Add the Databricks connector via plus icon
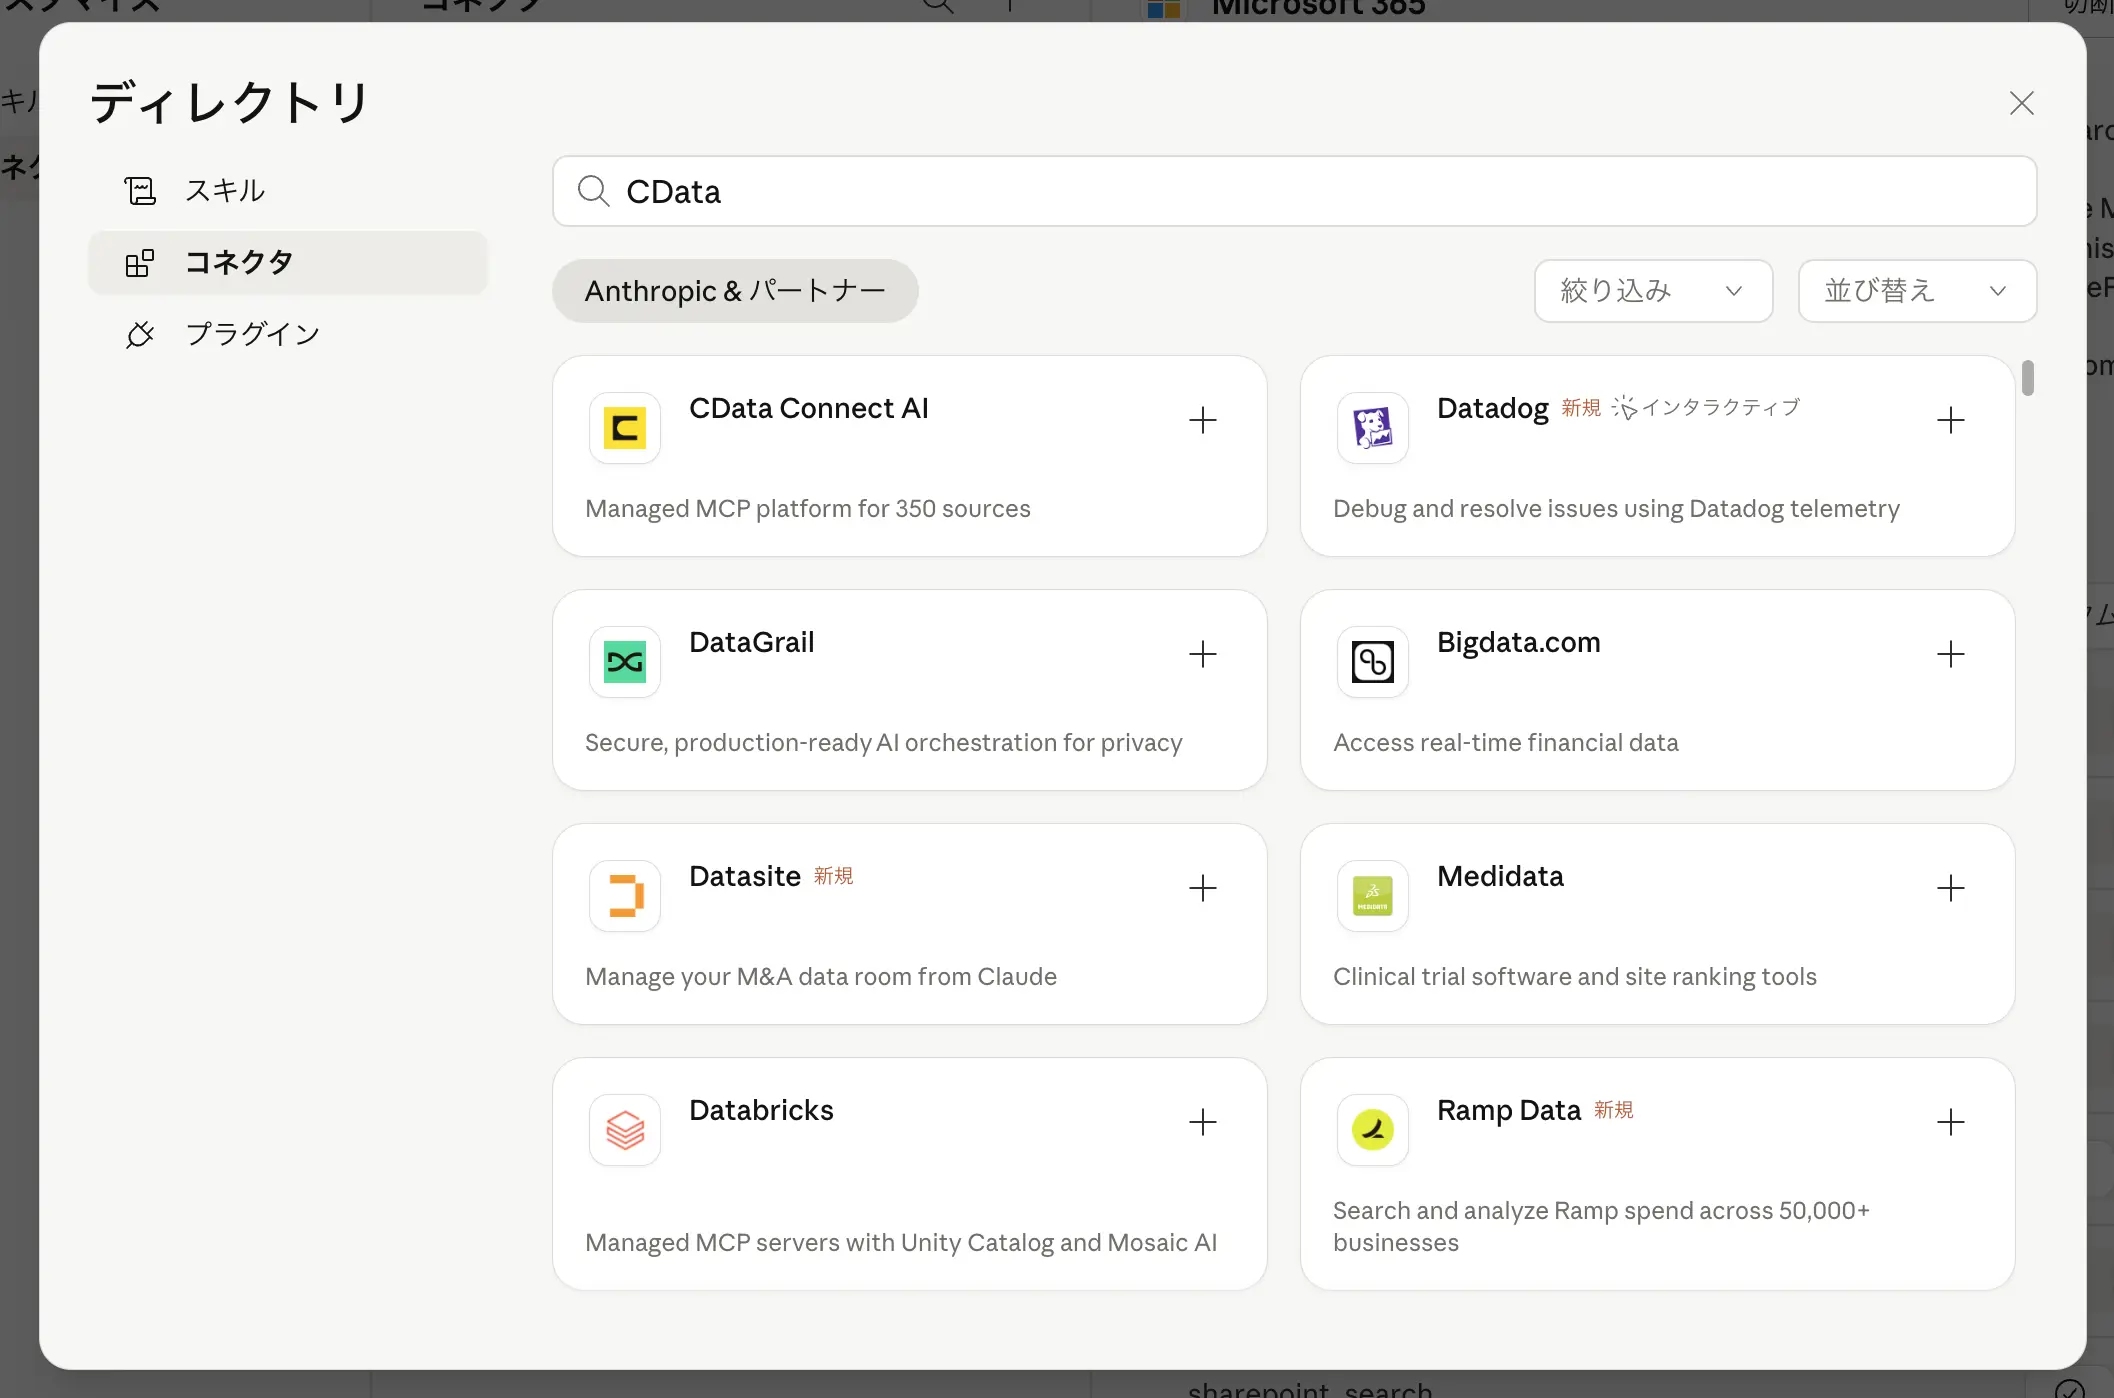Image resolution: width=2114 pixels, height=1398 pixels. (x=1202, y=1122)
